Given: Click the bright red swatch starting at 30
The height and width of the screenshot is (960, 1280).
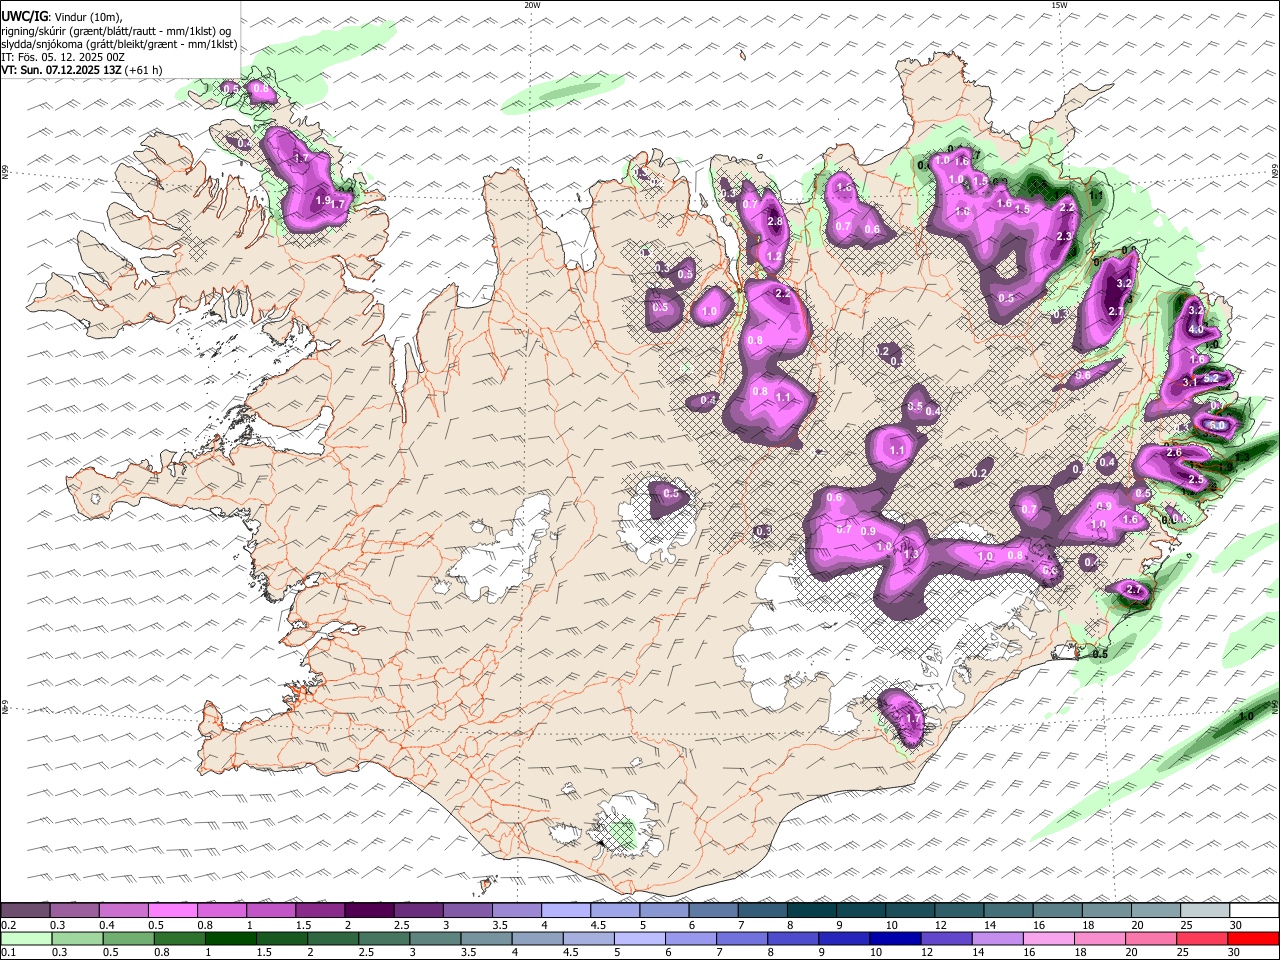Looking at the screenshot, I should click(1252, 939).
